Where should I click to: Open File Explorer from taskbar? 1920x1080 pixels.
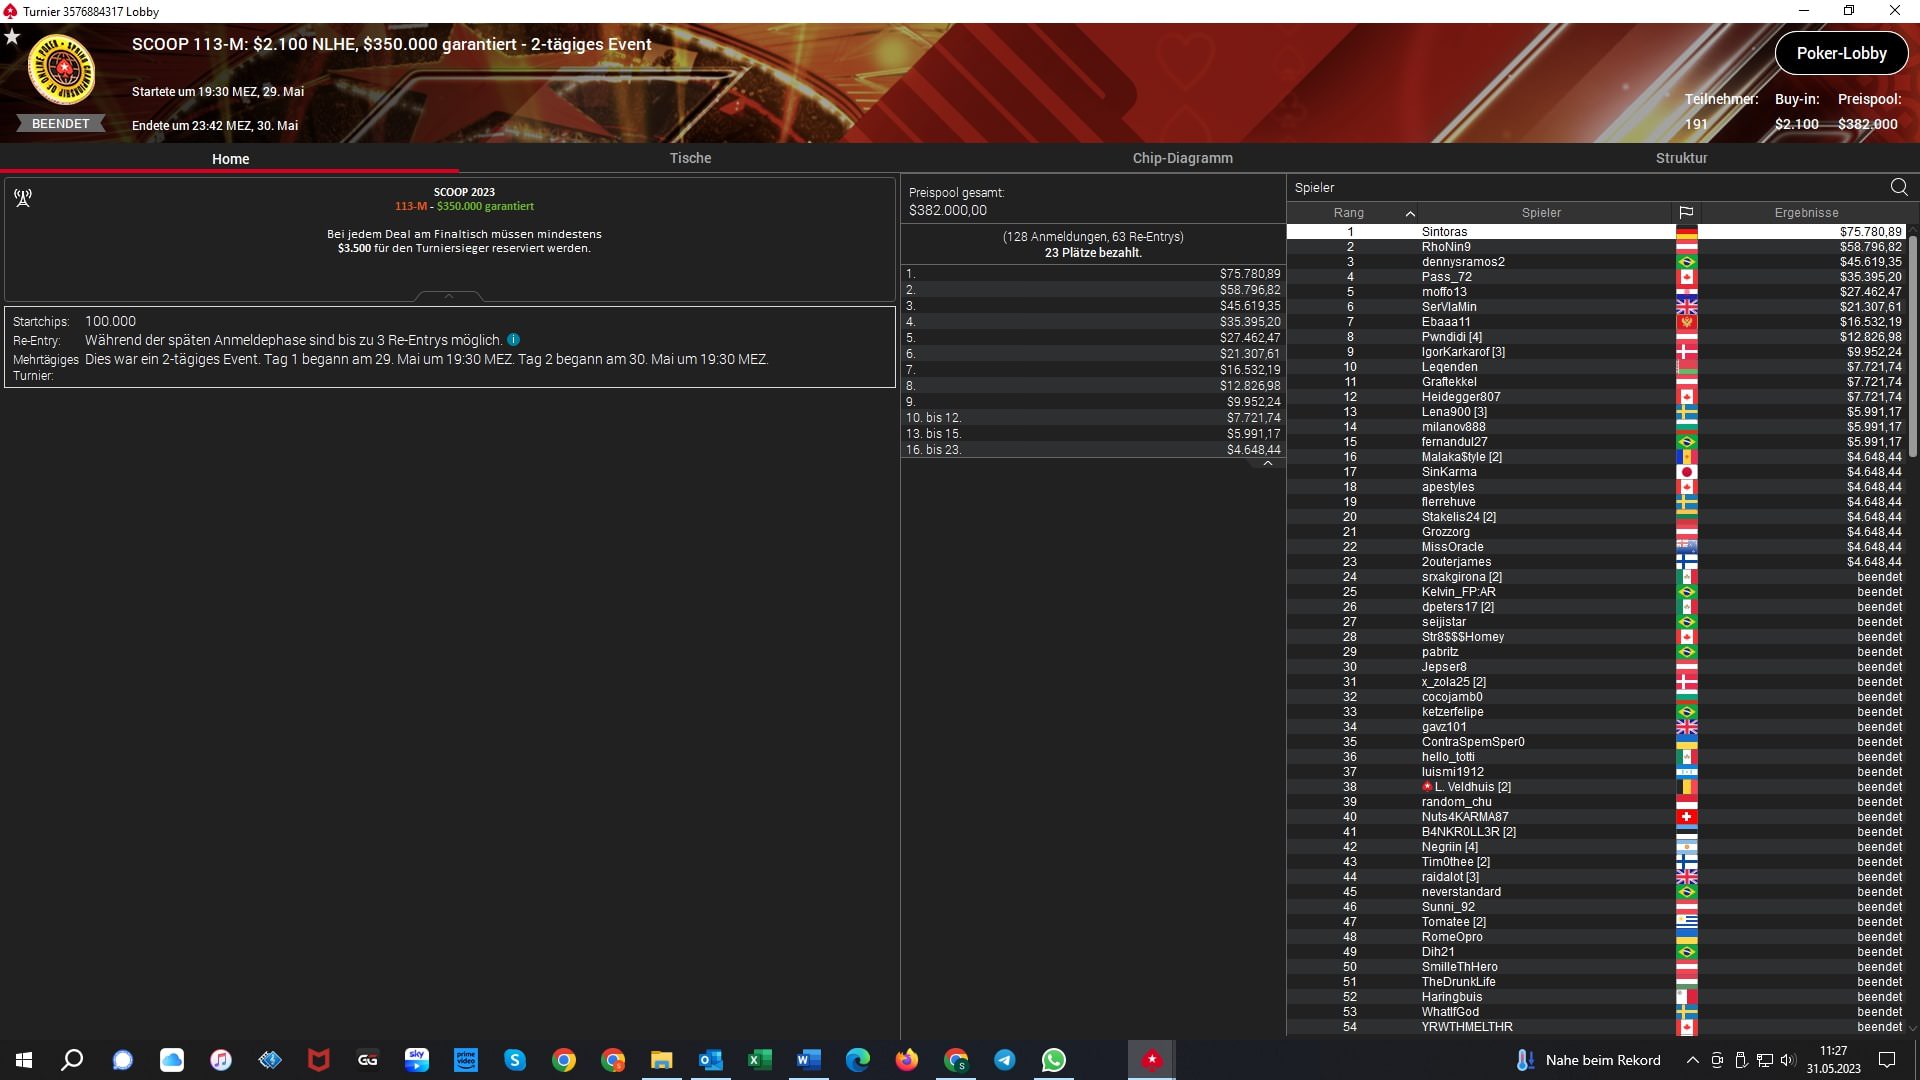pos(661,1060)
